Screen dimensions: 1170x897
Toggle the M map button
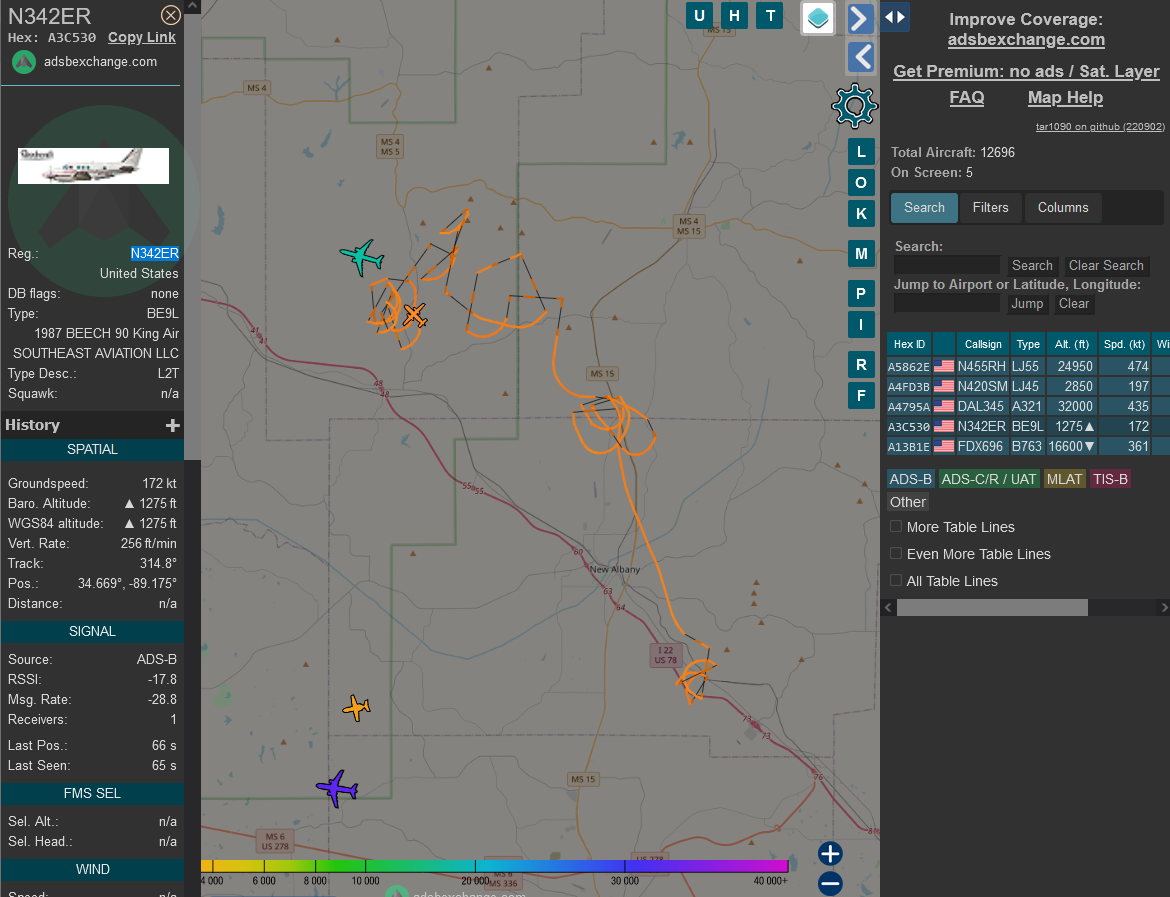[861, 254]
